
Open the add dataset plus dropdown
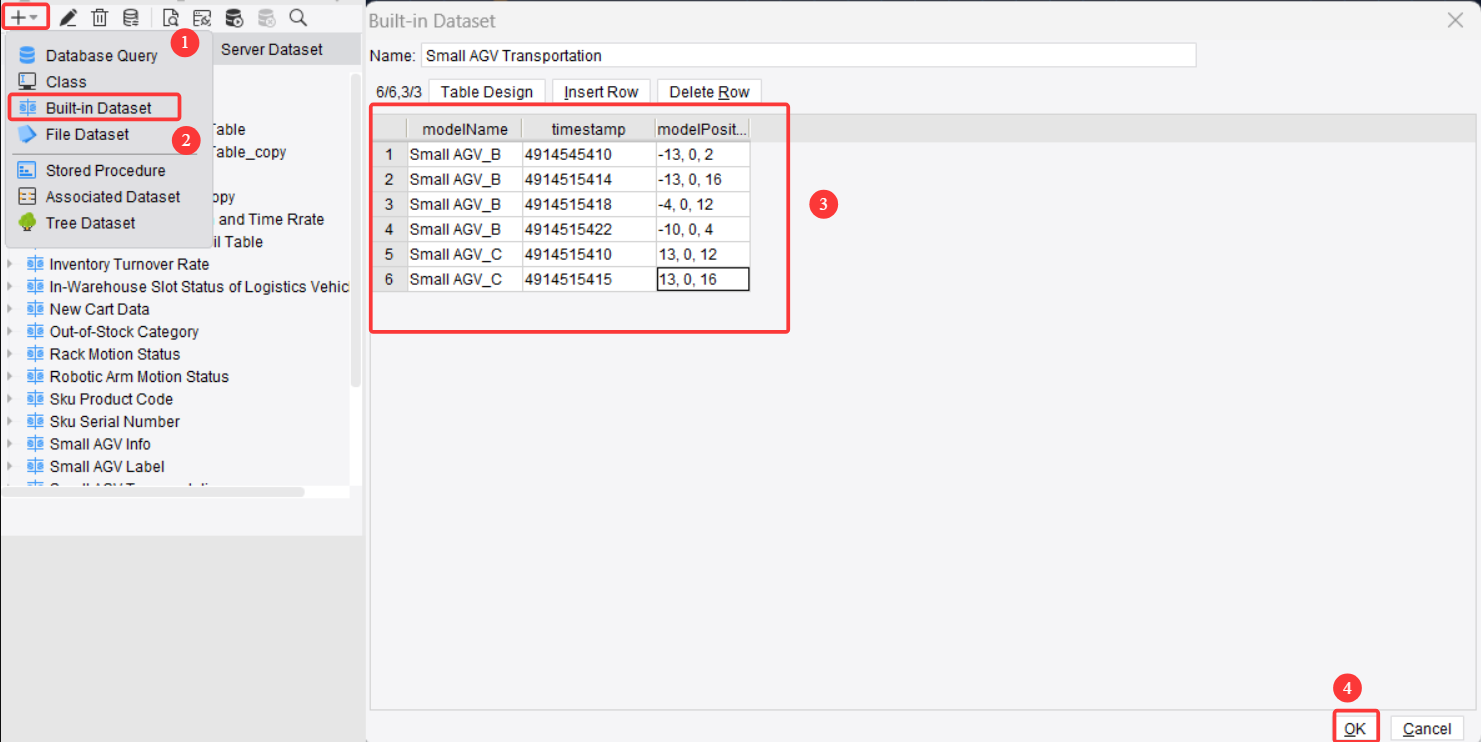[25, 17]
